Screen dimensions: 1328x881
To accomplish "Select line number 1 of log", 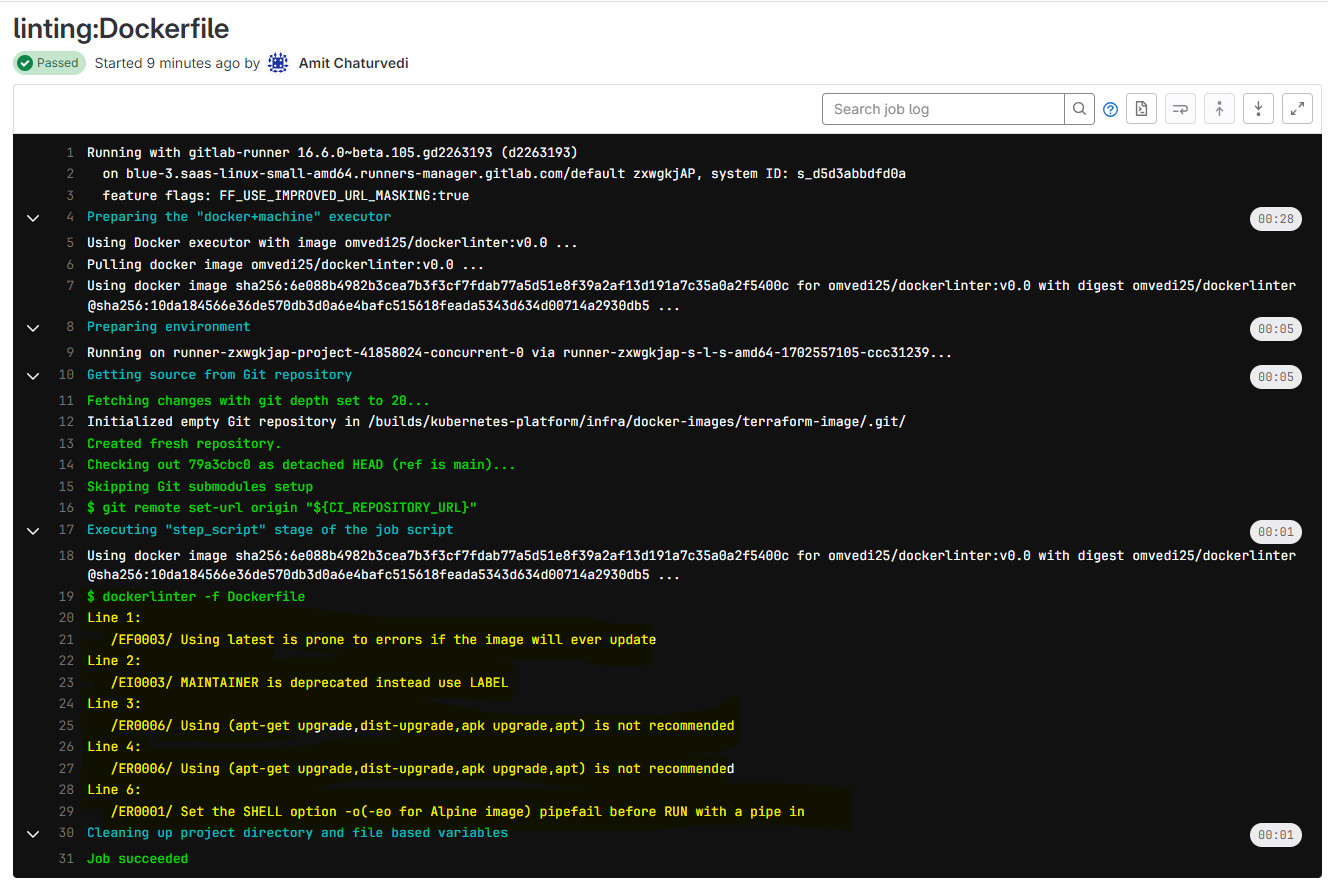I will (70, 153).
